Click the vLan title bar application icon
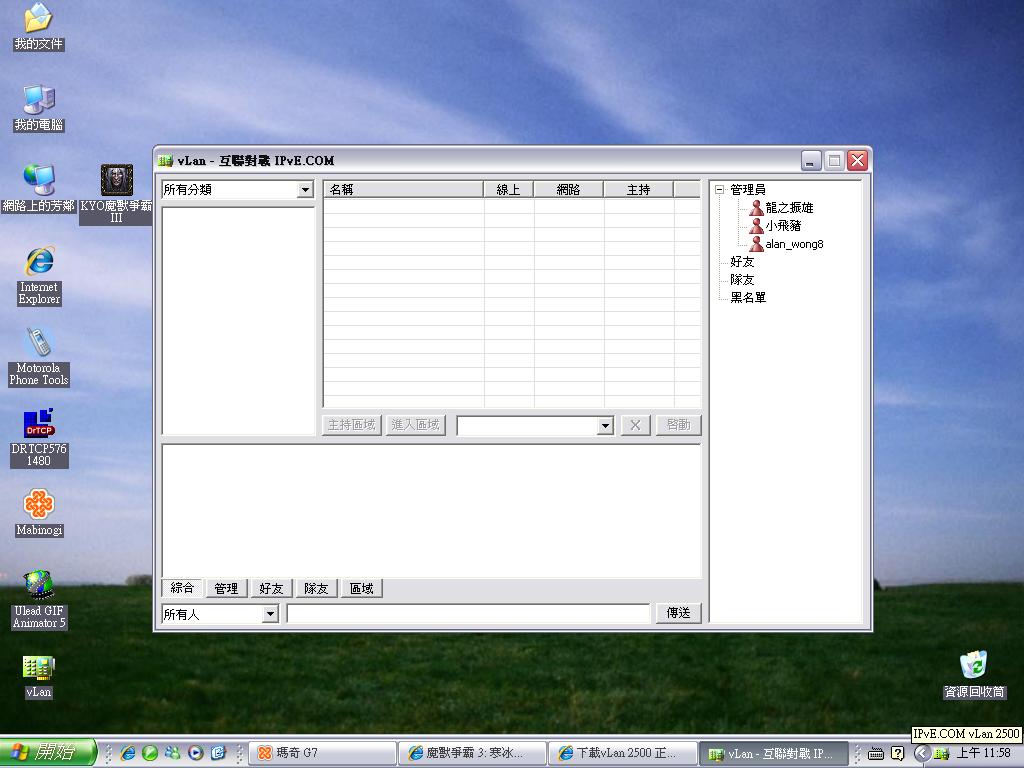Image resolution: width=1024 pixels, height=768 pixels. coord(165,161)
